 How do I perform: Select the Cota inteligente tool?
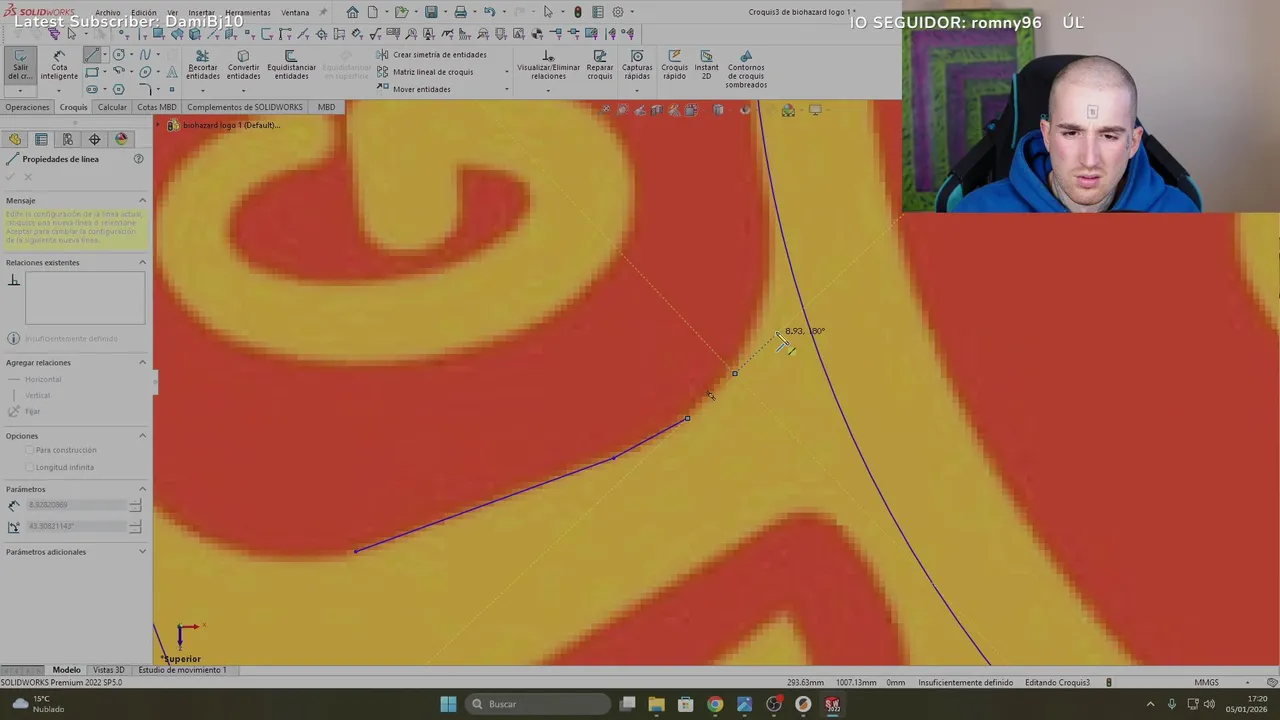[x=59, y=66]
